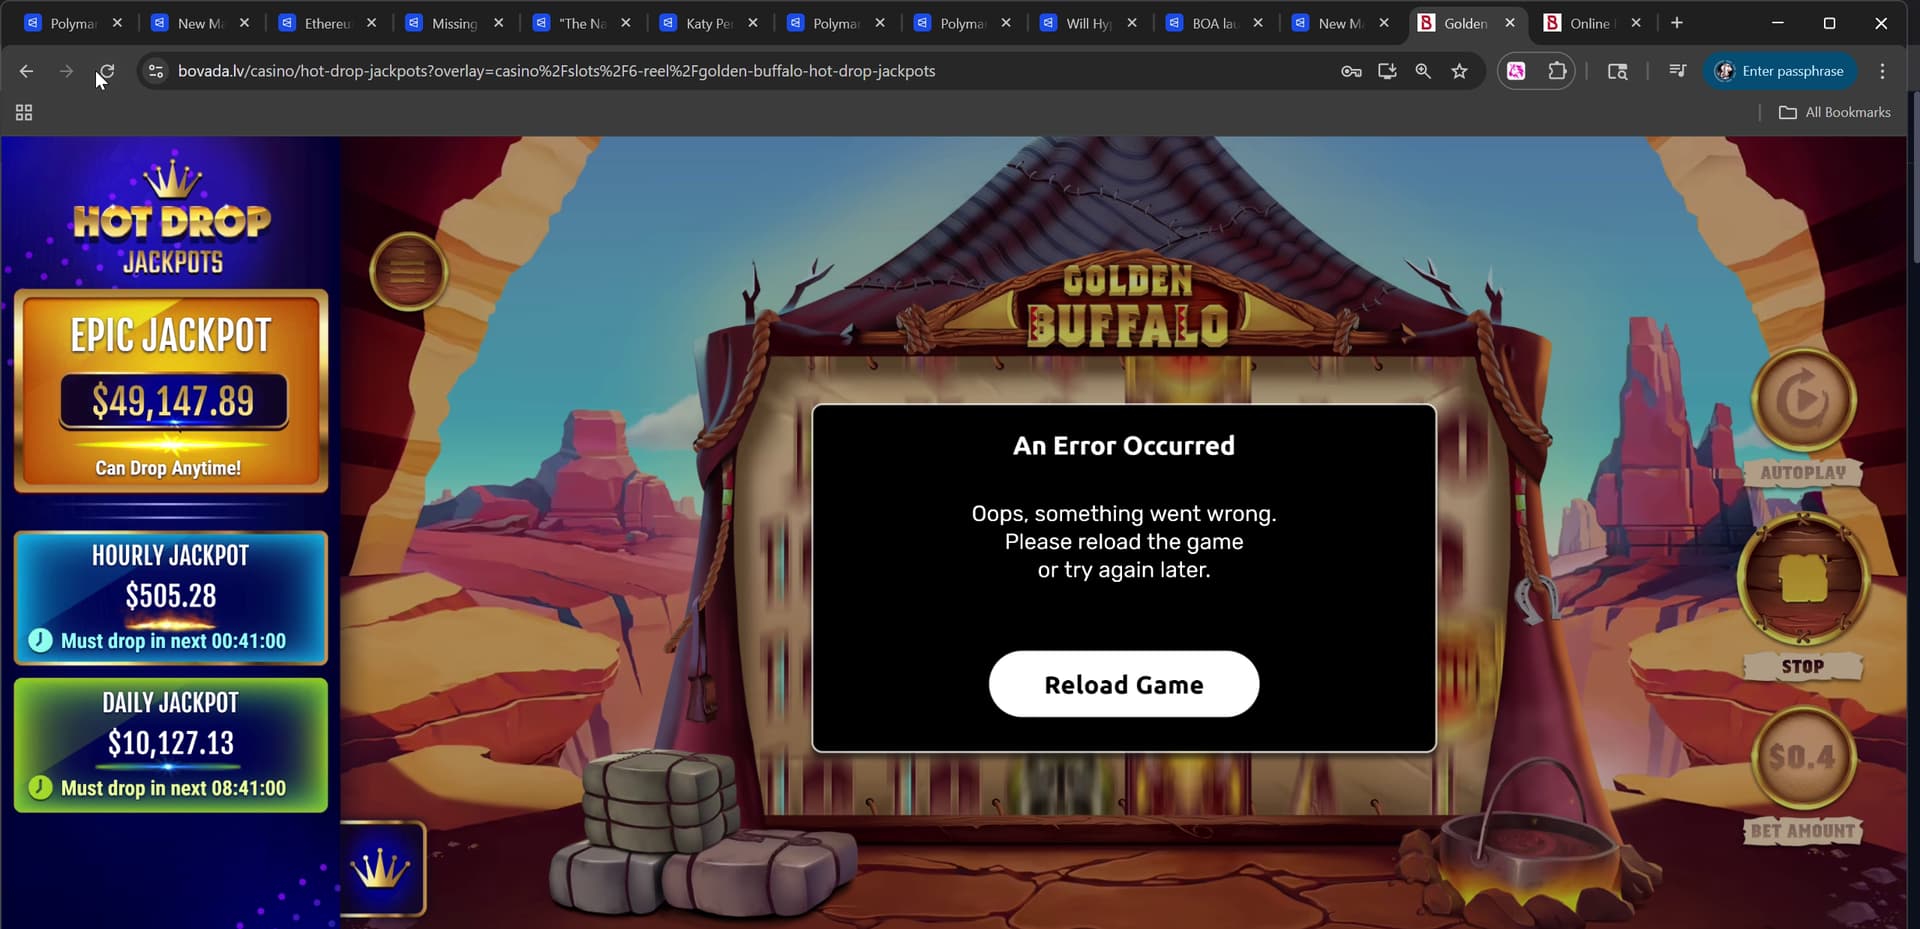Open the game's hamburger menu button

tap(408, 271)
